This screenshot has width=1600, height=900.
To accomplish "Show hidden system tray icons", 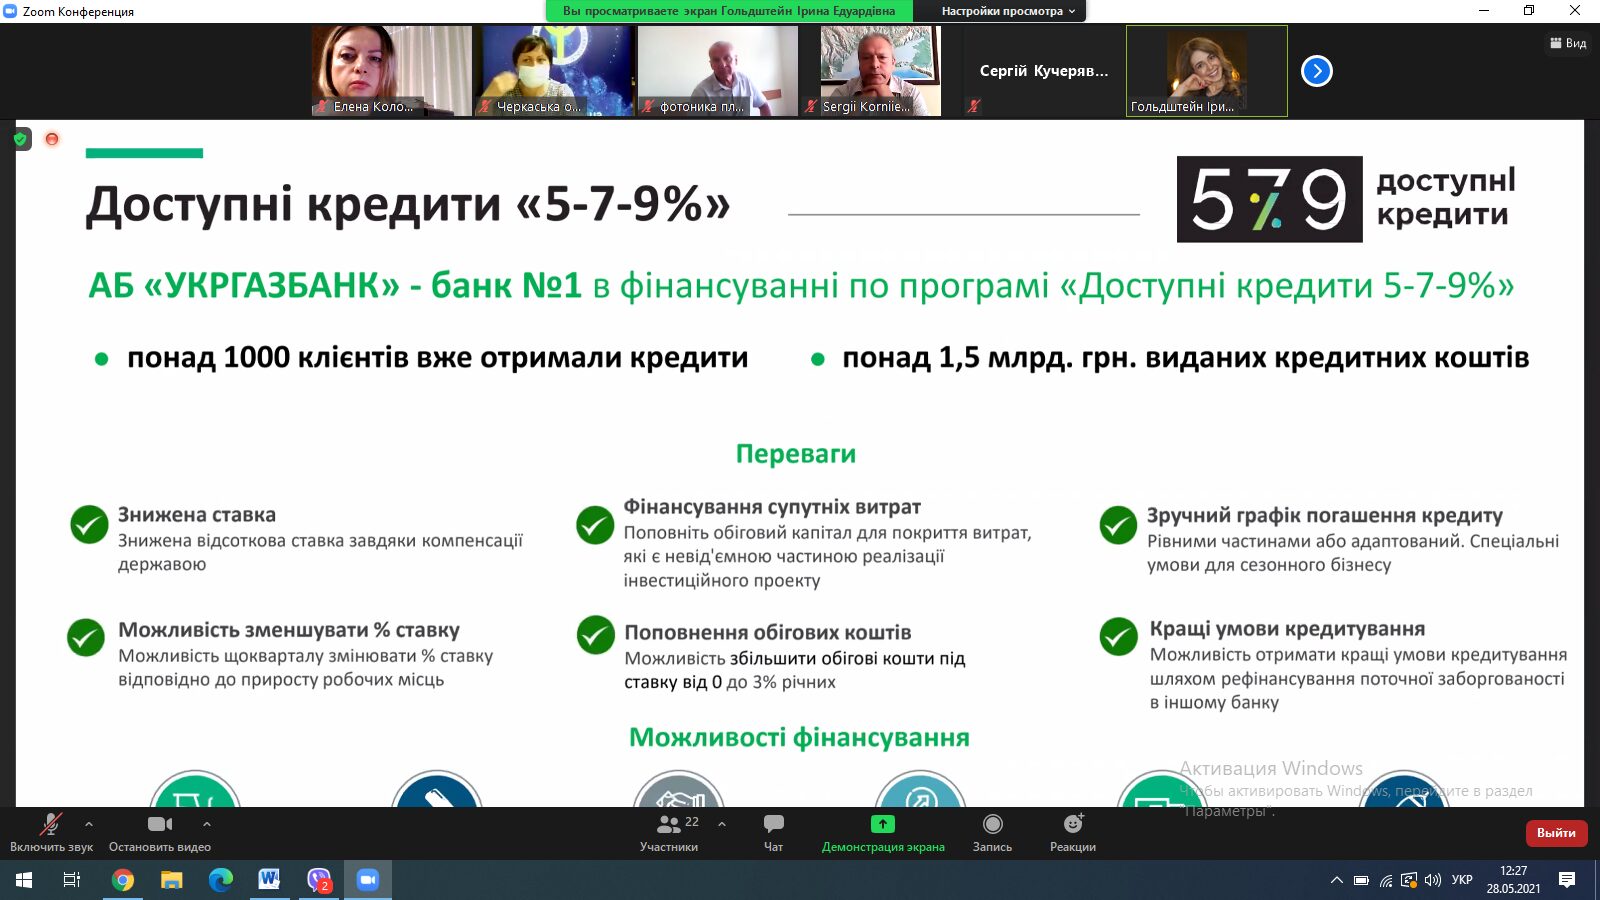I will (1337, 880).
